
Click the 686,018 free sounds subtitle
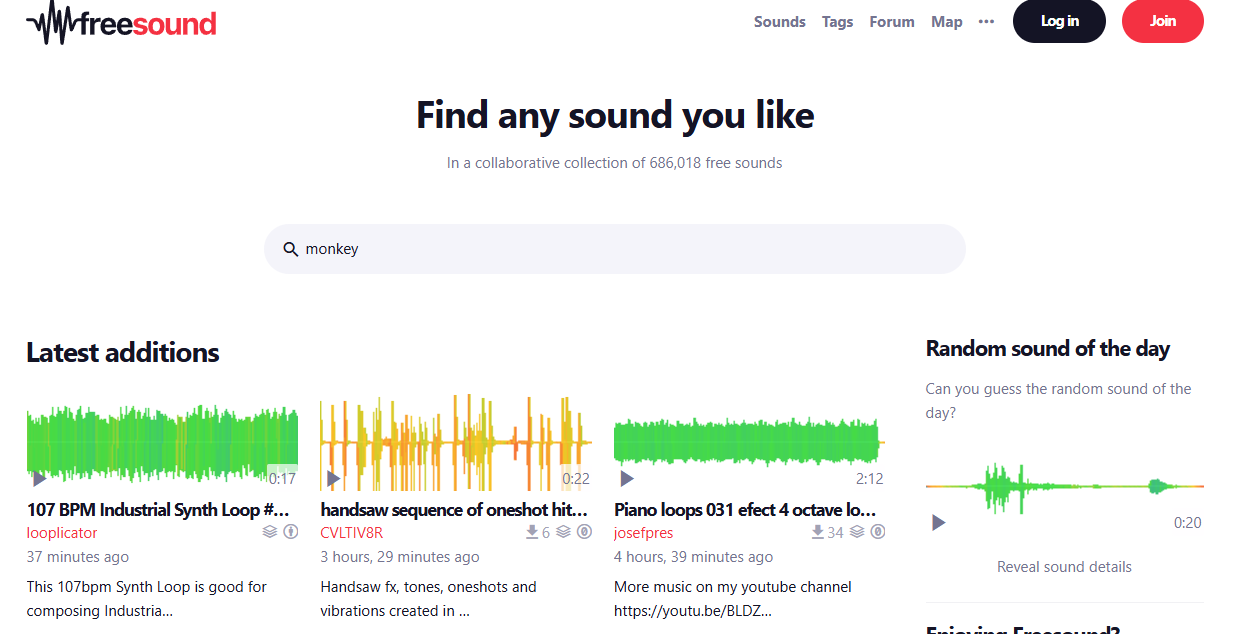(x=614, y=163)
